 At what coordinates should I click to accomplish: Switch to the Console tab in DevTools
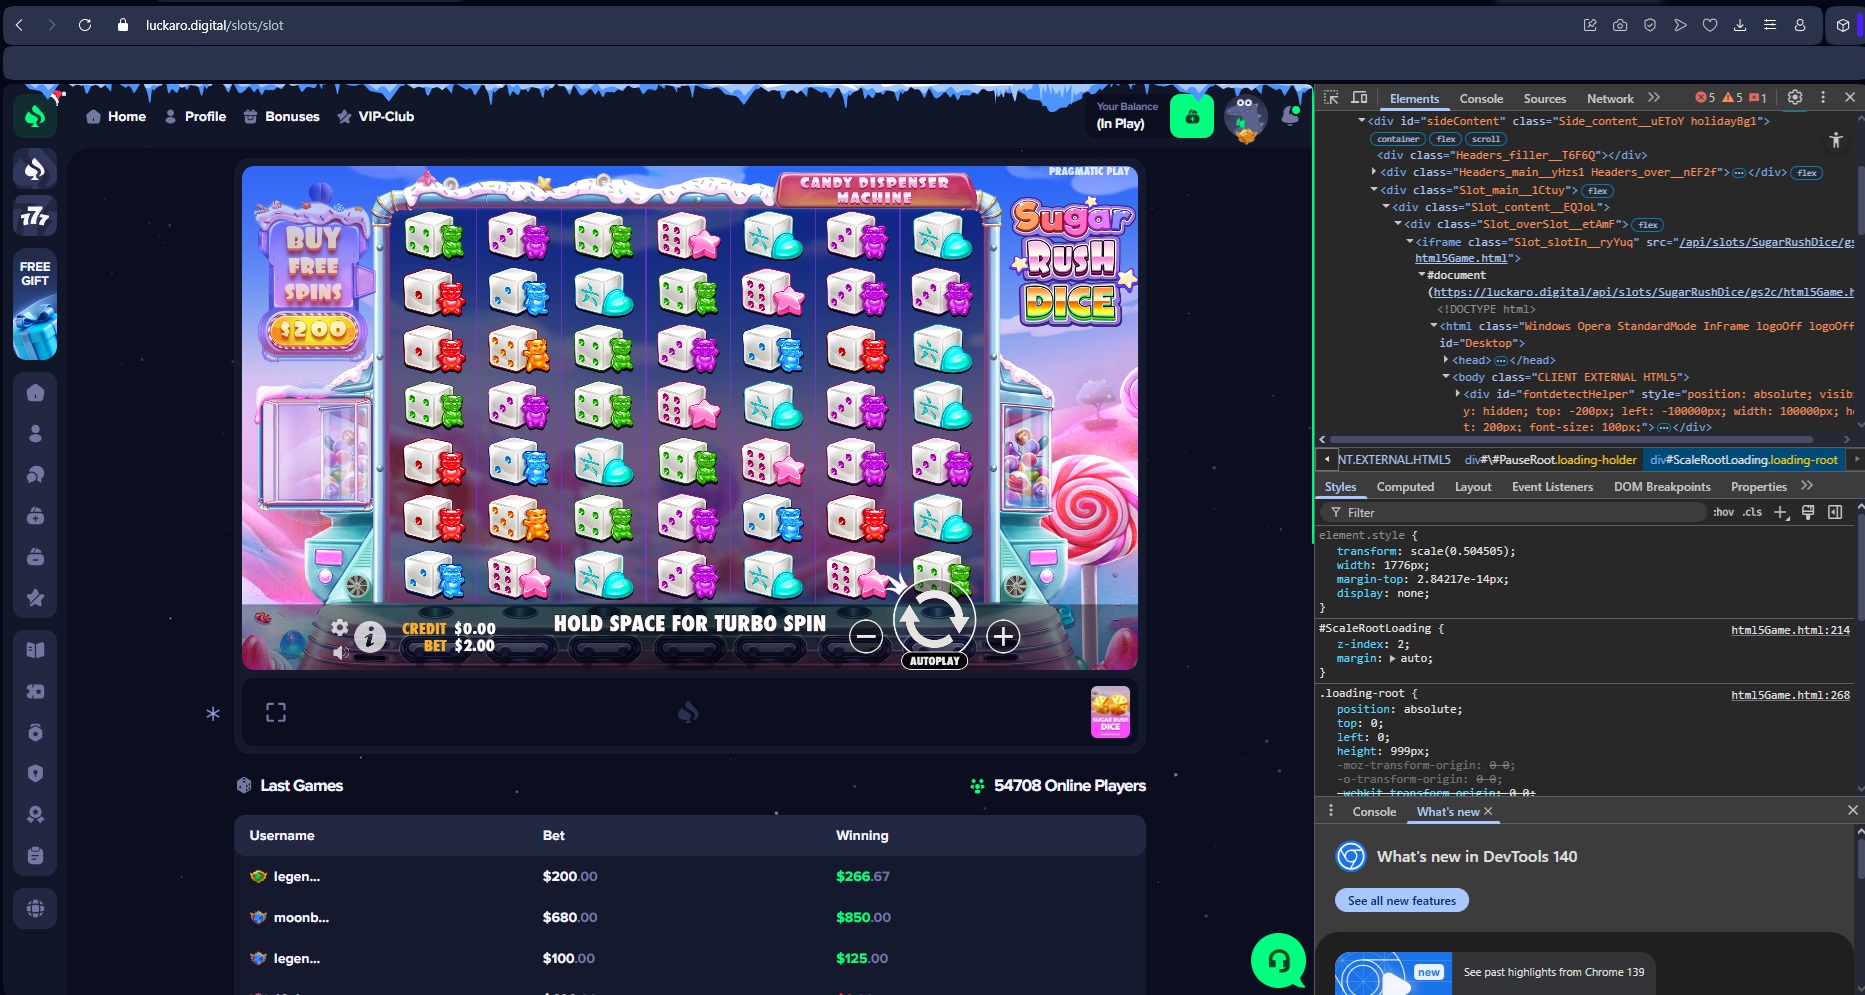tap(1480, 99)
